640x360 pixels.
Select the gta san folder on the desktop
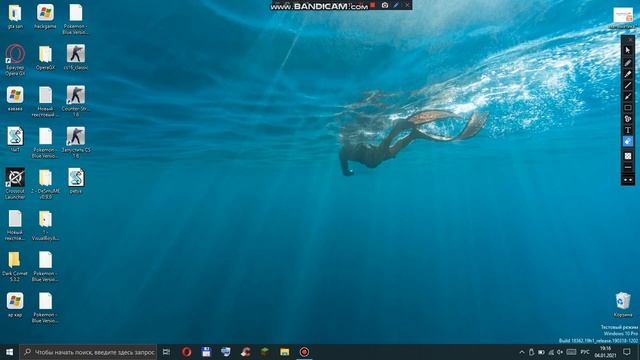point(15,17)
